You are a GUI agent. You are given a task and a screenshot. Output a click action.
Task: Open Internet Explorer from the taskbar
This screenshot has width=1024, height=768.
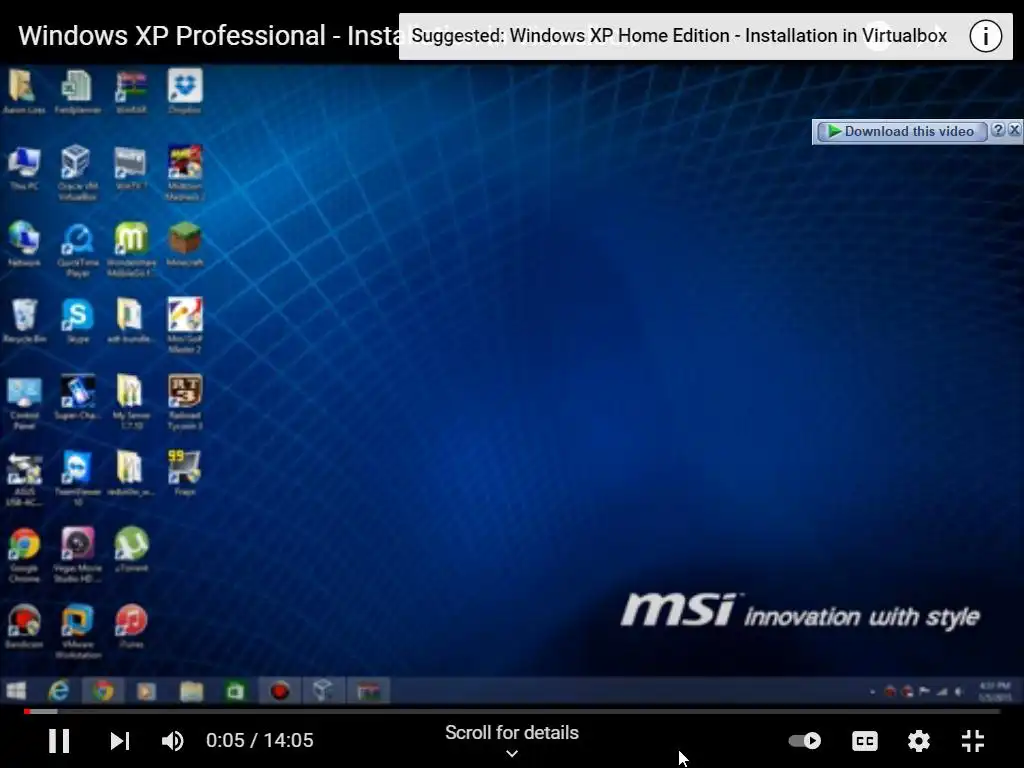[59, 691]
